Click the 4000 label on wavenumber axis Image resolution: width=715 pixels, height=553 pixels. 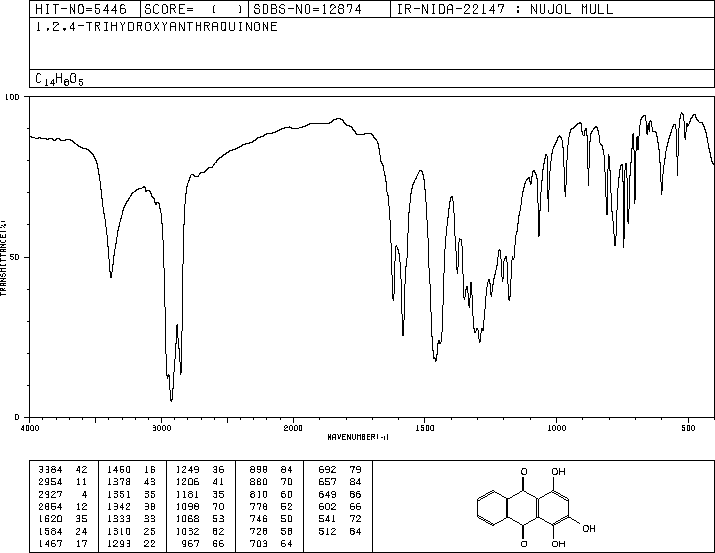point(30,428)
